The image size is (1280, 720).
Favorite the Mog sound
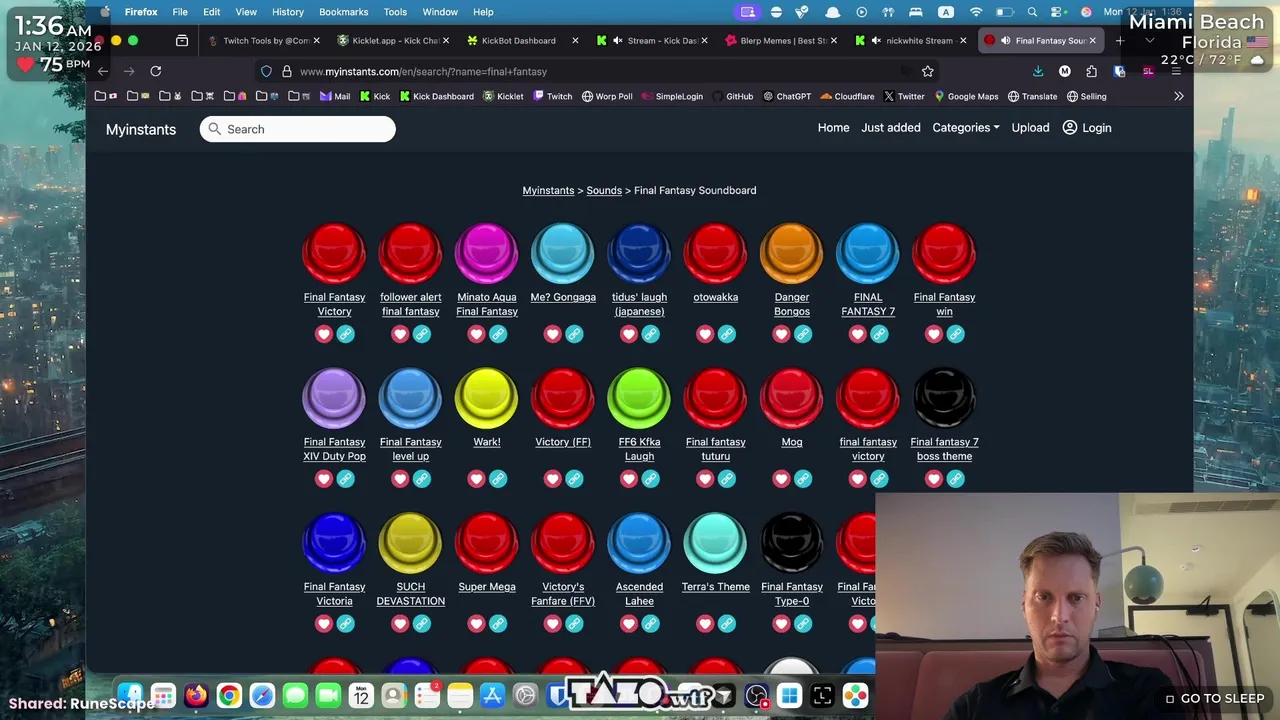coord(781,479)
